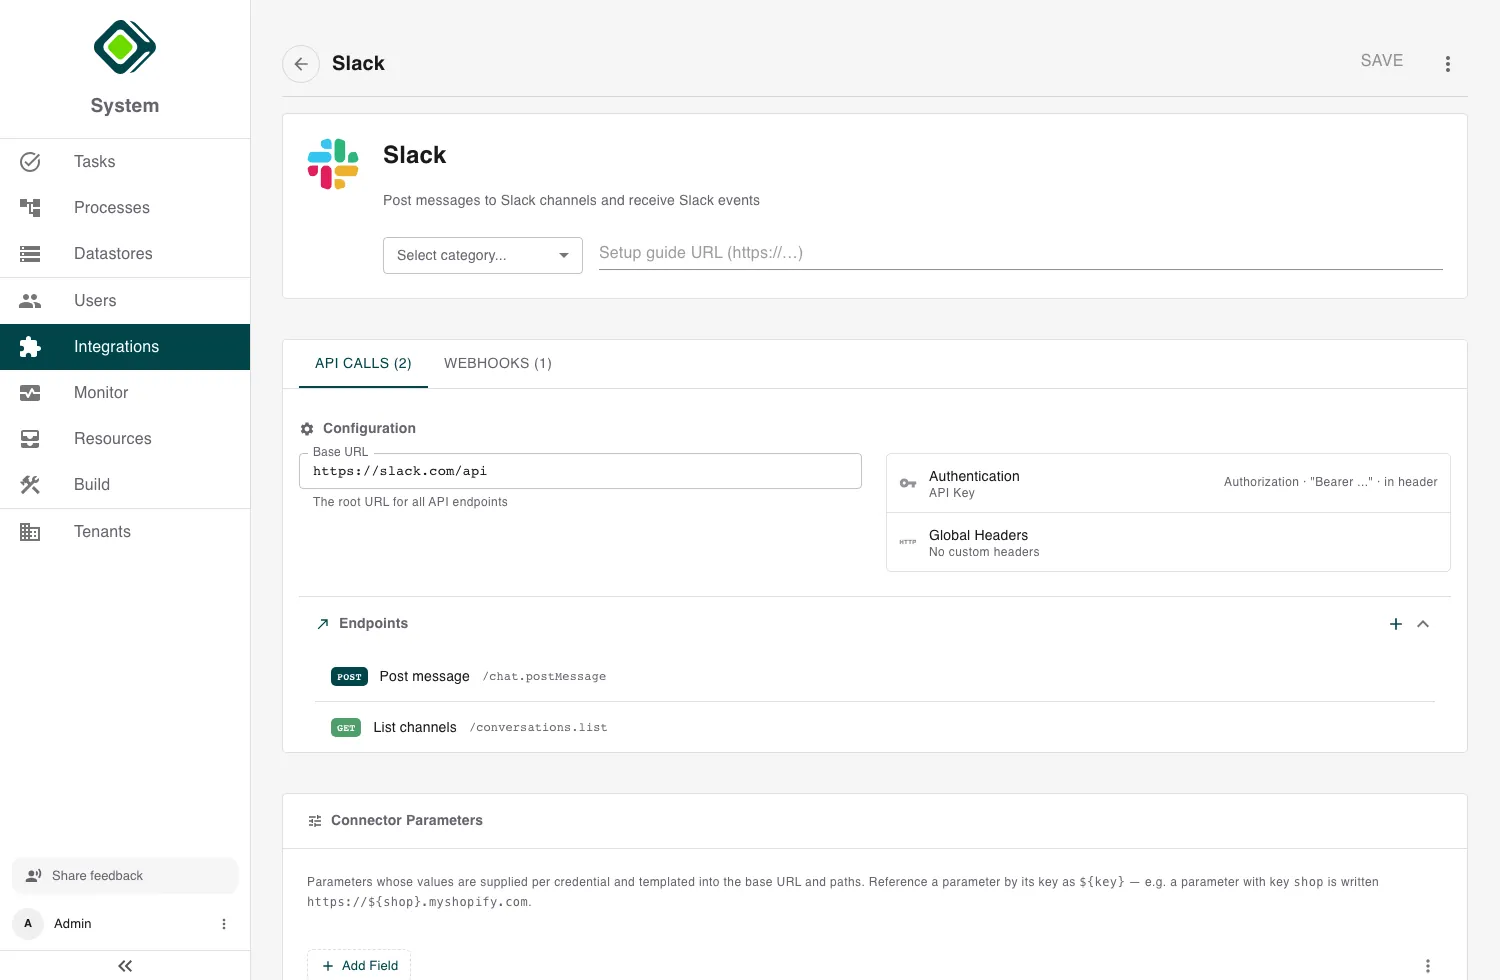Click the SAVE button
The width and height of the screenshot is (1500, 980).
1382,61
